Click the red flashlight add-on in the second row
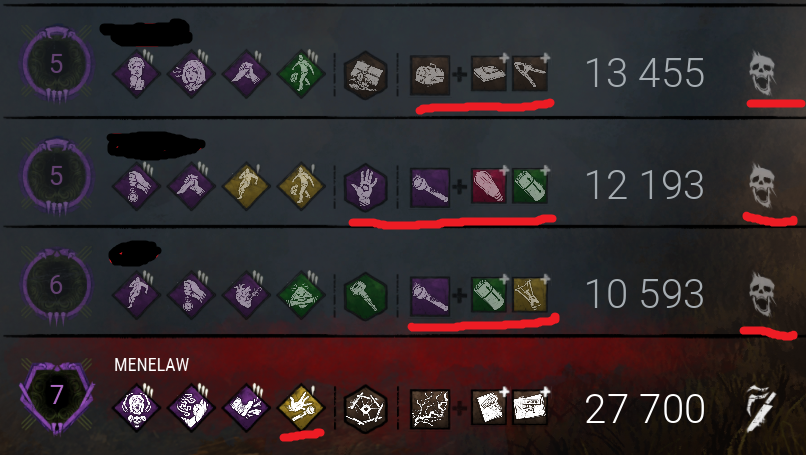 tap(489, 185)
